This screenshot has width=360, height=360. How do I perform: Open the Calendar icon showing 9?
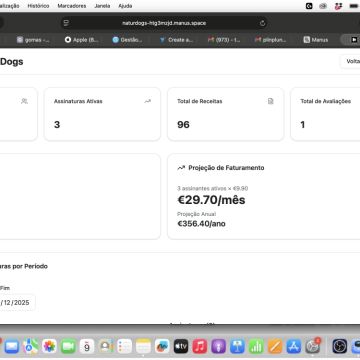87,346
